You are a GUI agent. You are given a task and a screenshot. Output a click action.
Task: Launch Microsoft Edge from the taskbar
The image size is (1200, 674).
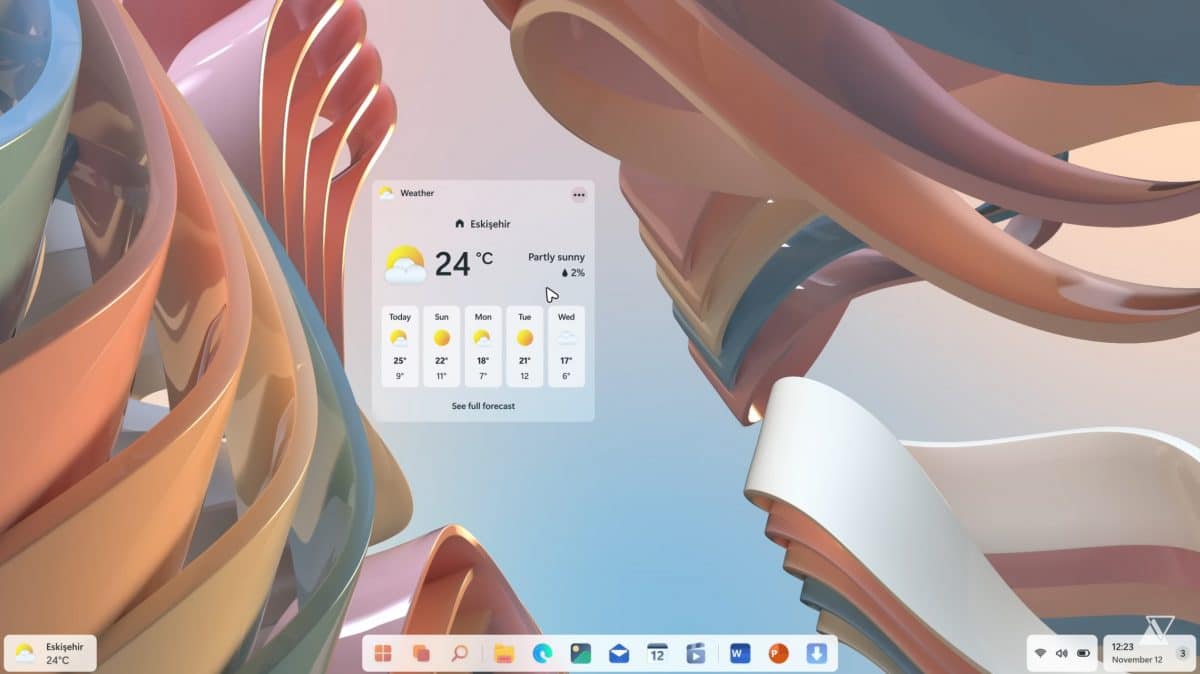click(542, 653)
